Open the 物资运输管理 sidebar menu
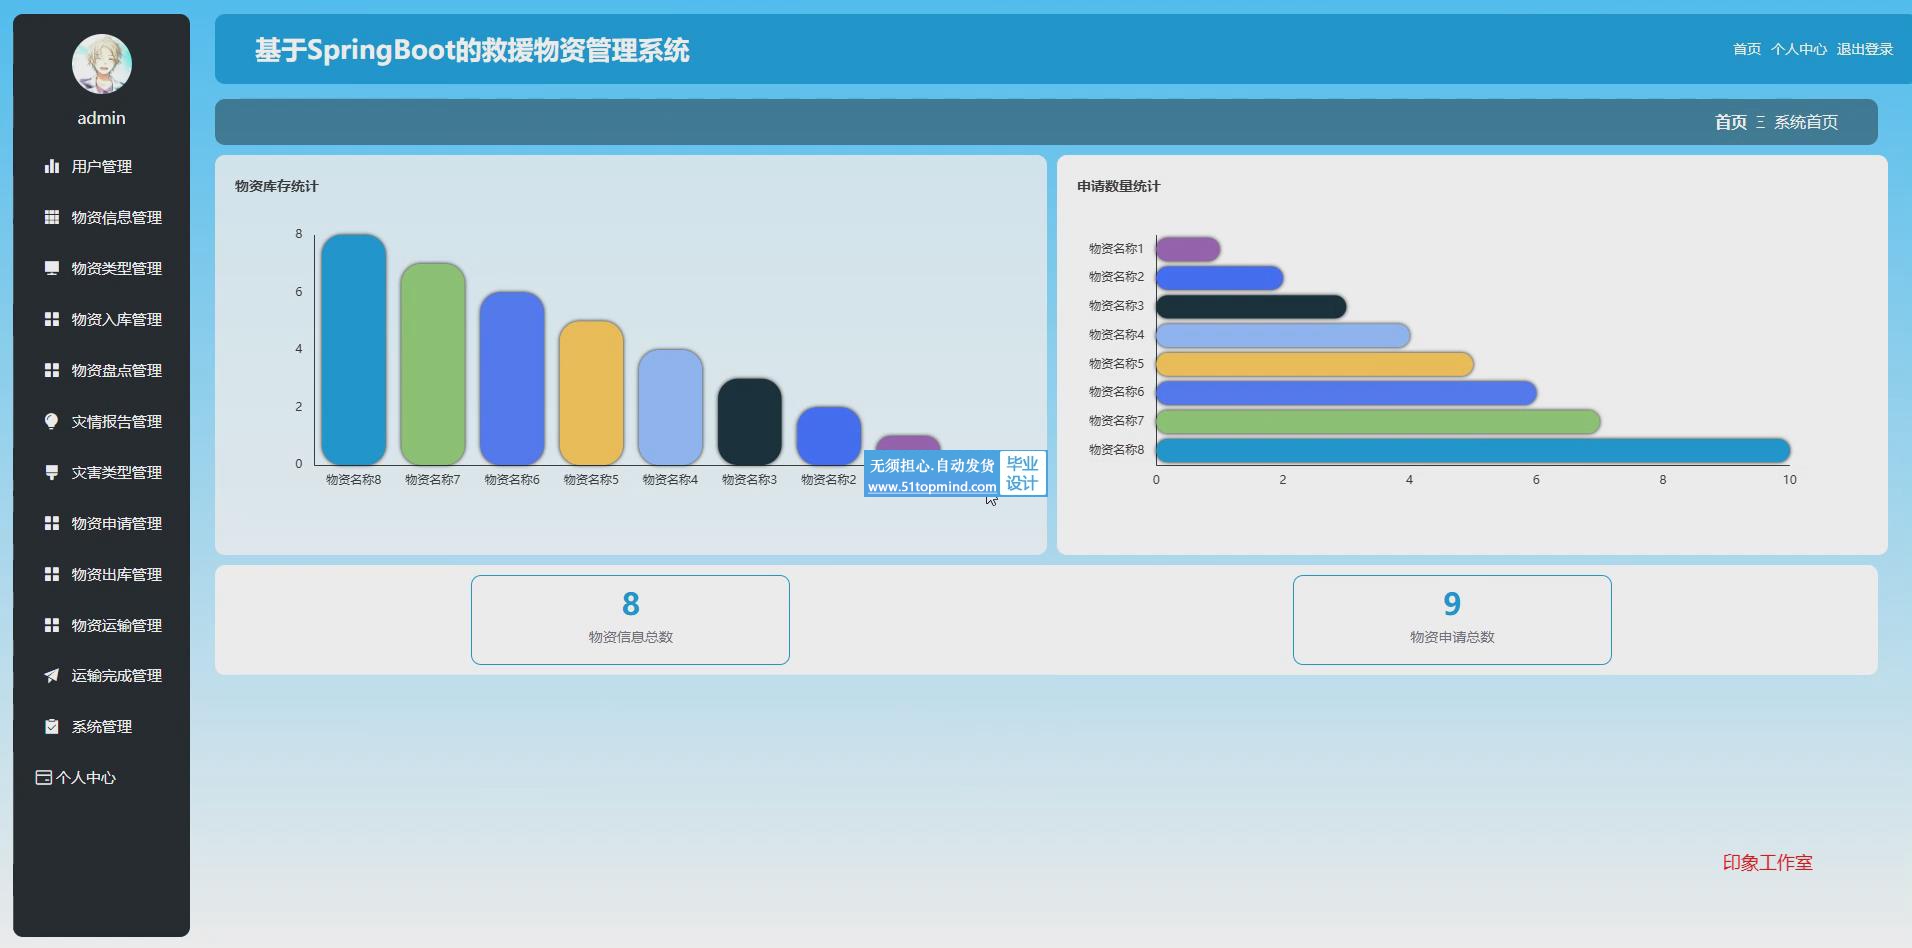1912x948 pixels. (116, 626)
